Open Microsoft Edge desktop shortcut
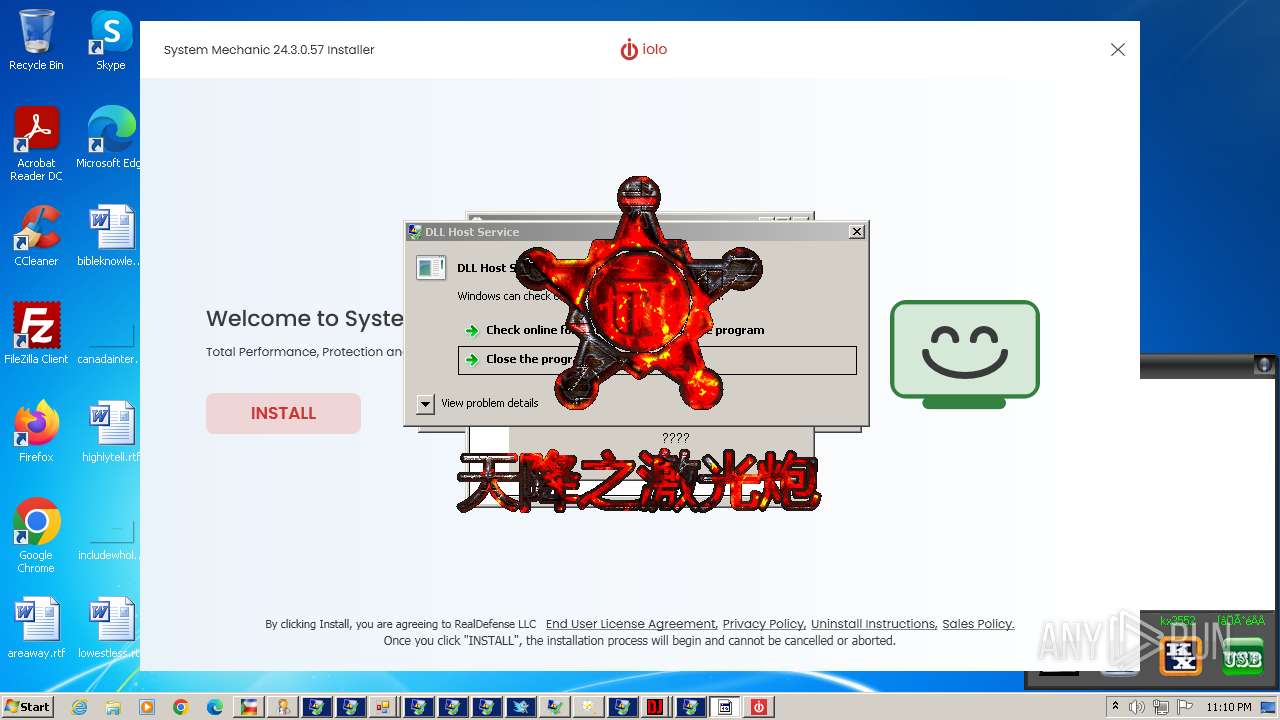 [110, 138]
